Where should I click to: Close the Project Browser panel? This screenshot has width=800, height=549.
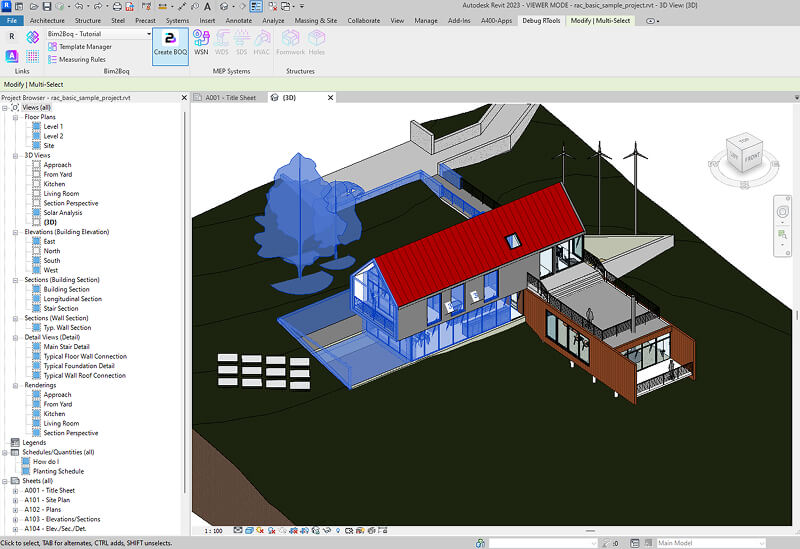(x=186, y=98)
